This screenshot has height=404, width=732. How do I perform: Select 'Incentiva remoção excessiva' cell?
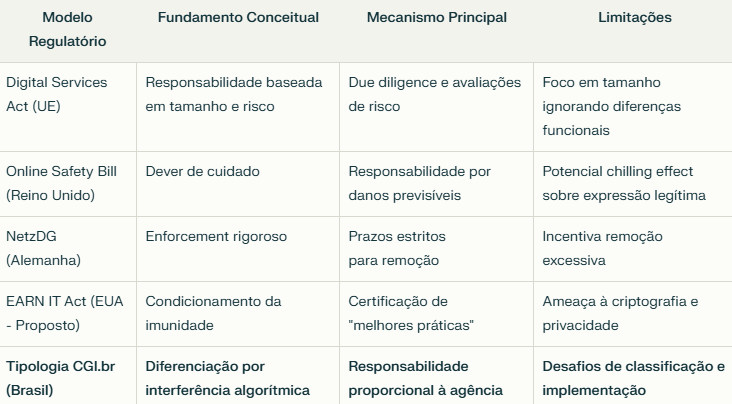point(633,249)
